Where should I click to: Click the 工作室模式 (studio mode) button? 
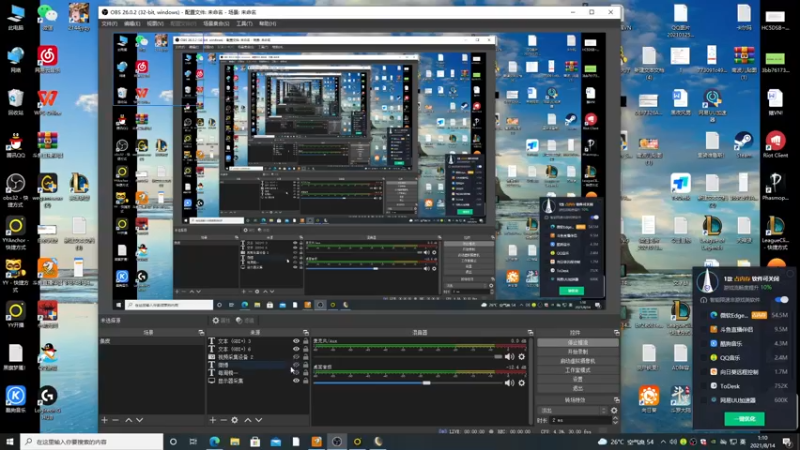(578, 370)
